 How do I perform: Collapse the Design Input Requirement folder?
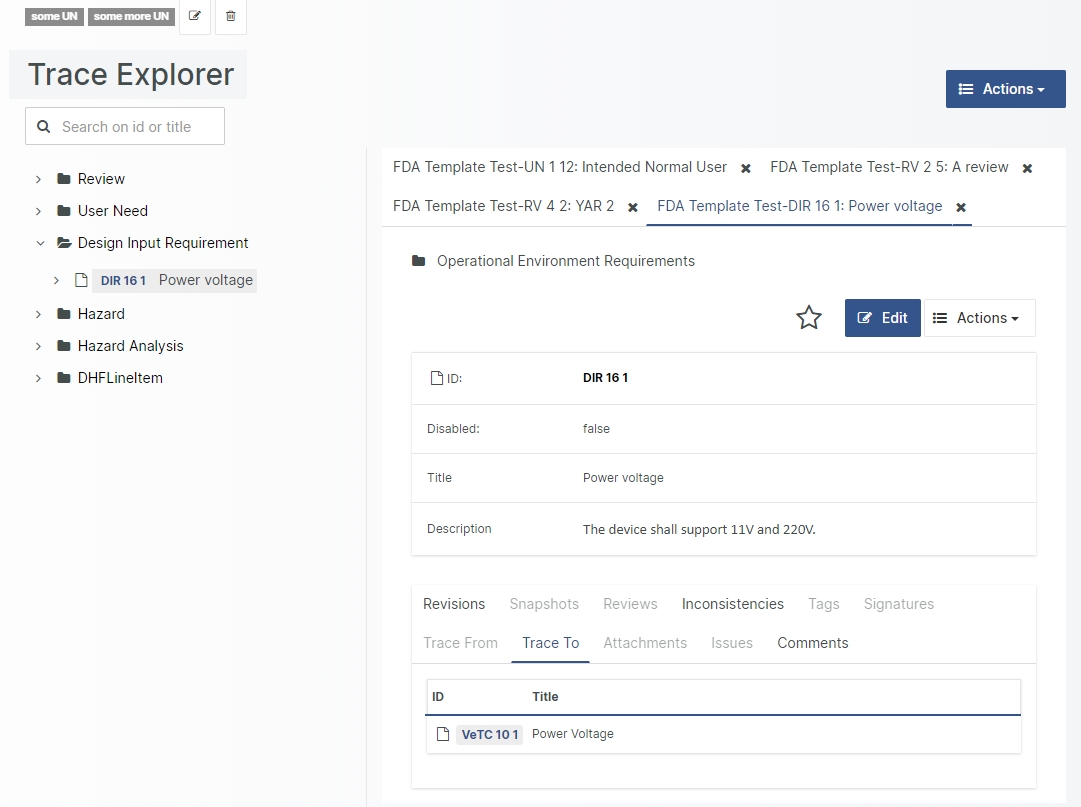pos(40,243)
